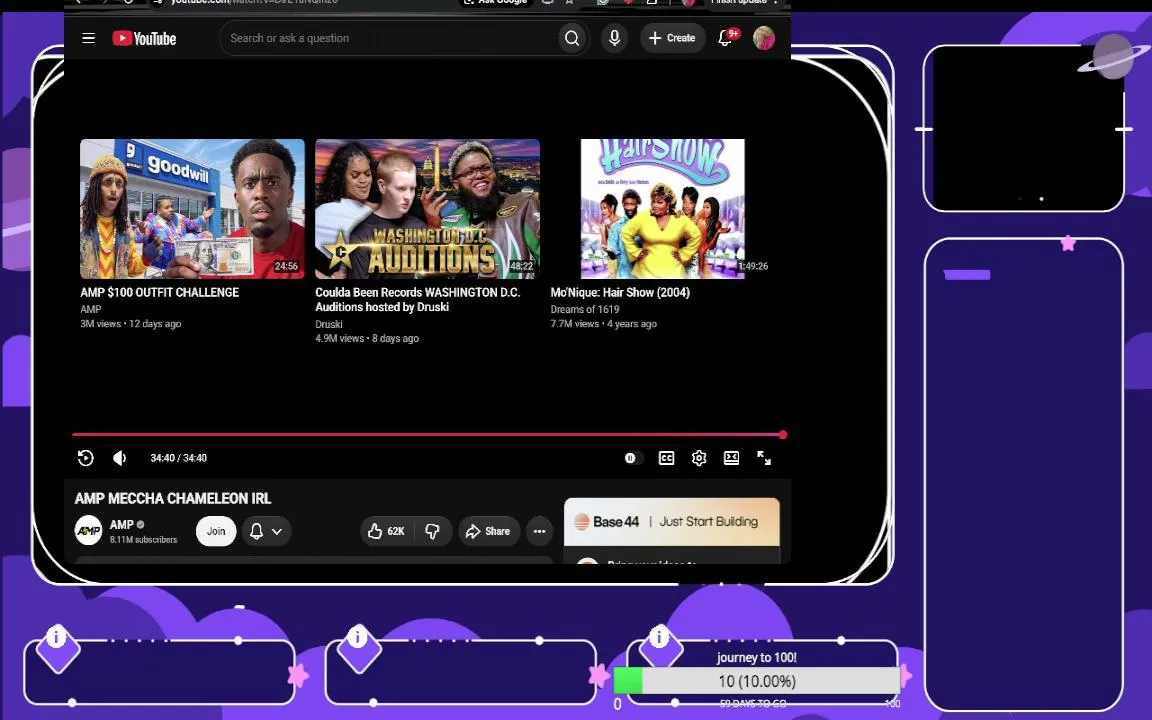The width and height of the screenshot is (1152, 720).
Task: Like the video with 62K thumbs up
Action: [386, 531]
